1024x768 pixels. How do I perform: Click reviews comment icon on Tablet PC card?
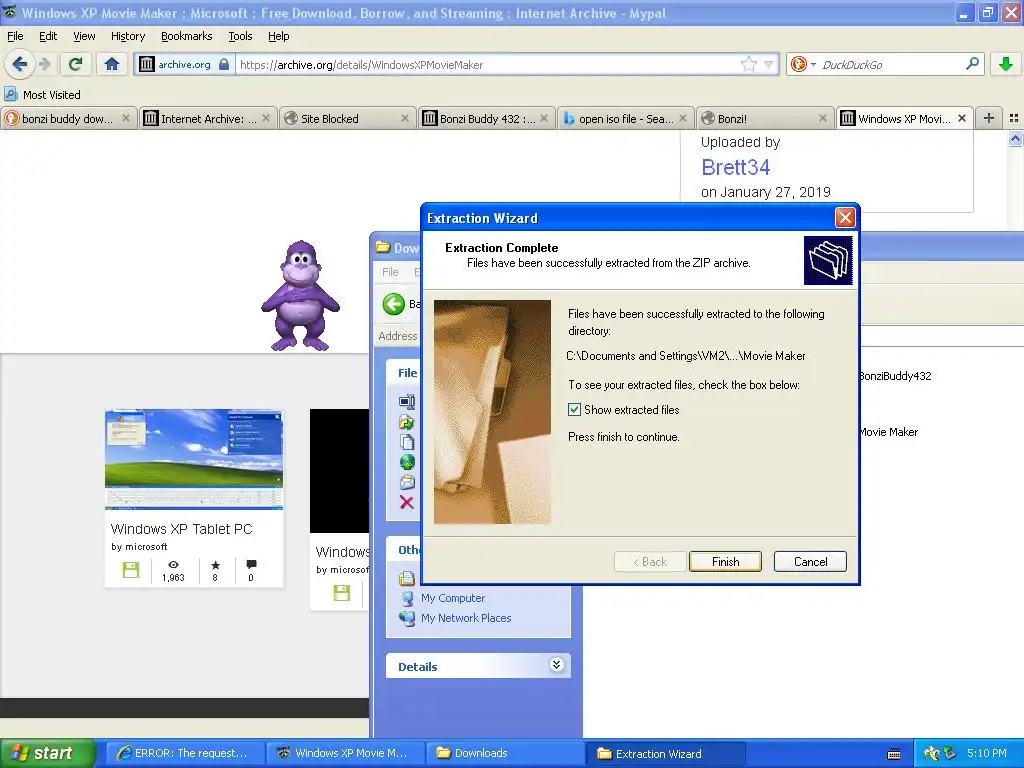251,565
